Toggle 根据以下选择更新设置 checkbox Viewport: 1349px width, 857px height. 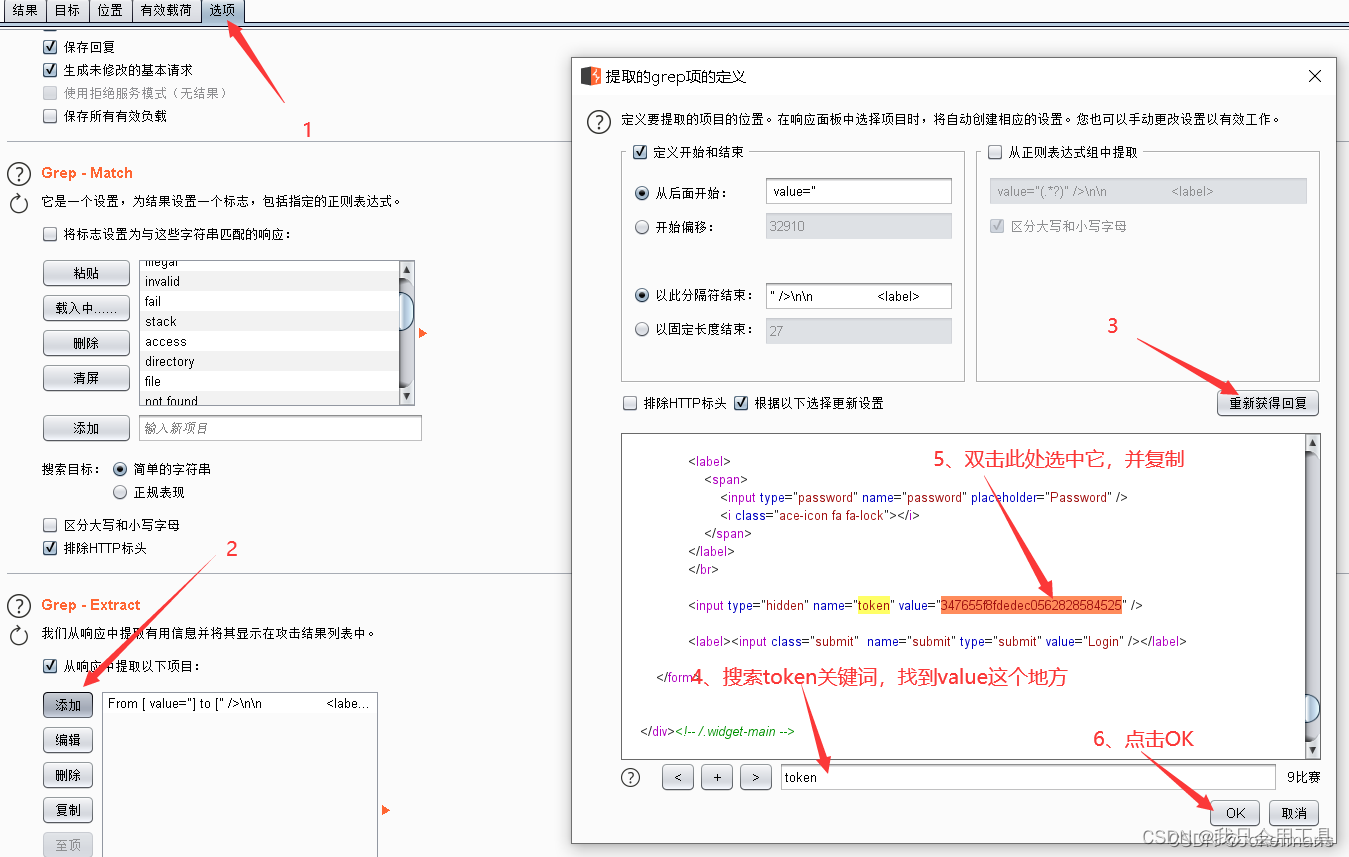741,403
